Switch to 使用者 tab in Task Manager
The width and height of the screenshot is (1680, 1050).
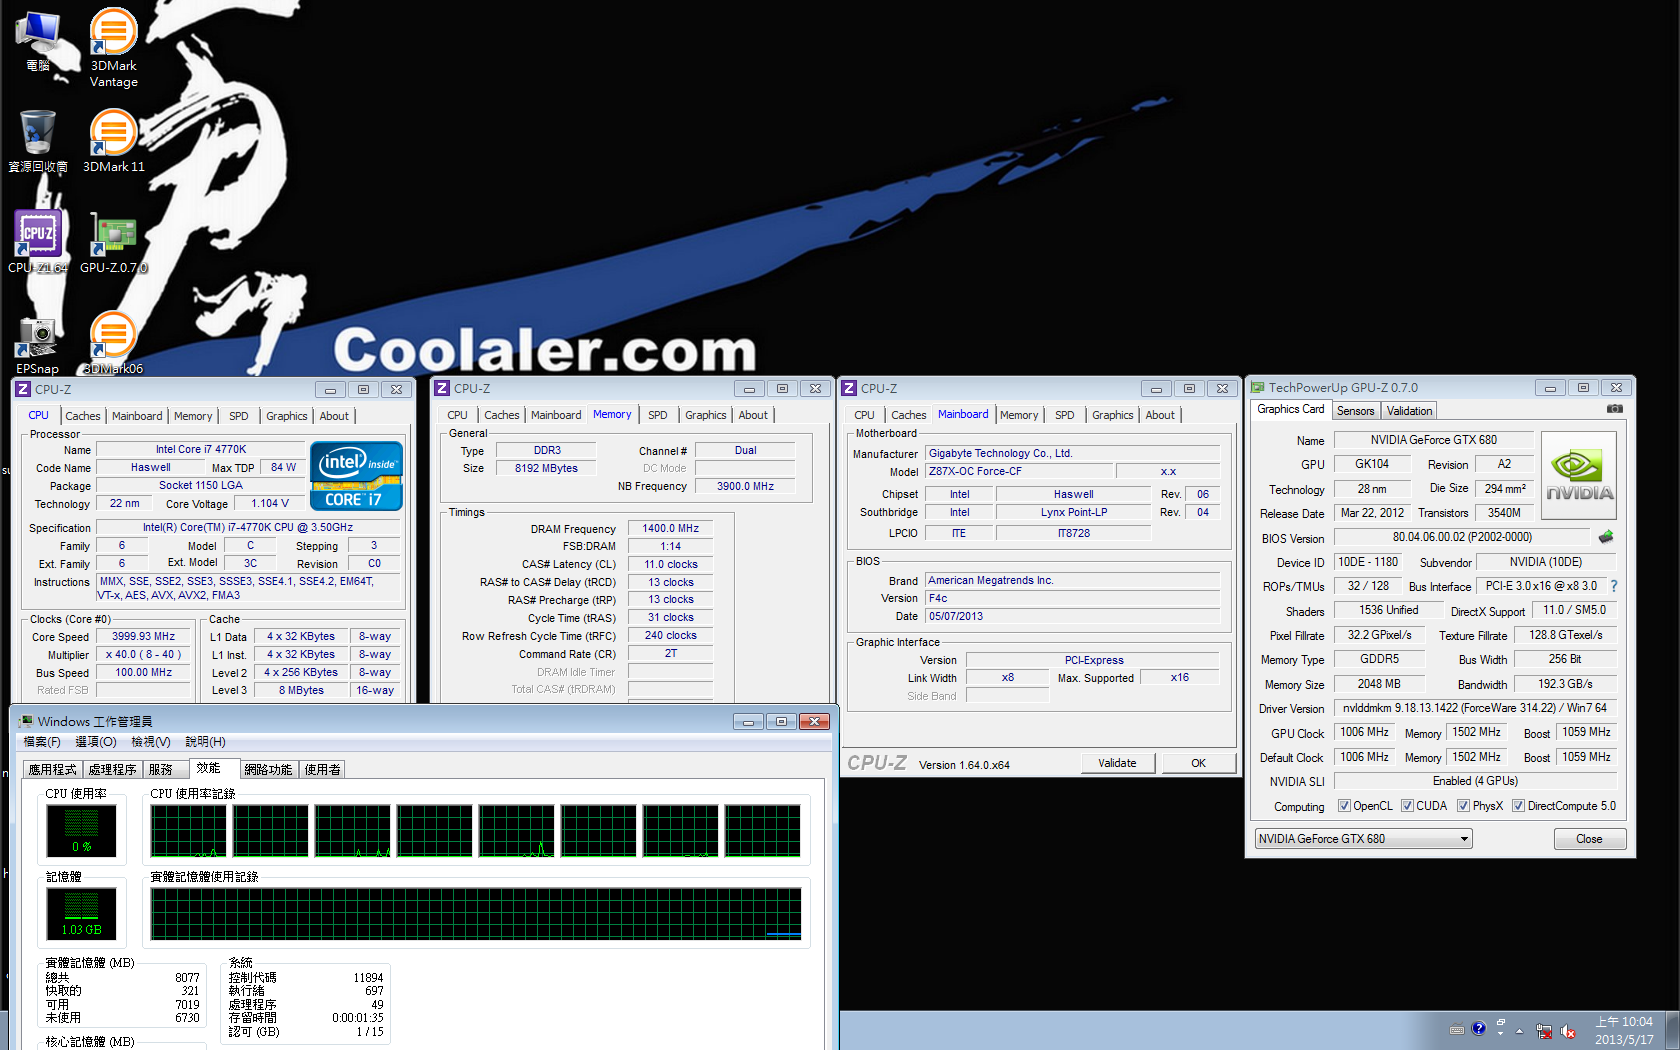pyautogui.click(x=322, y=770)
